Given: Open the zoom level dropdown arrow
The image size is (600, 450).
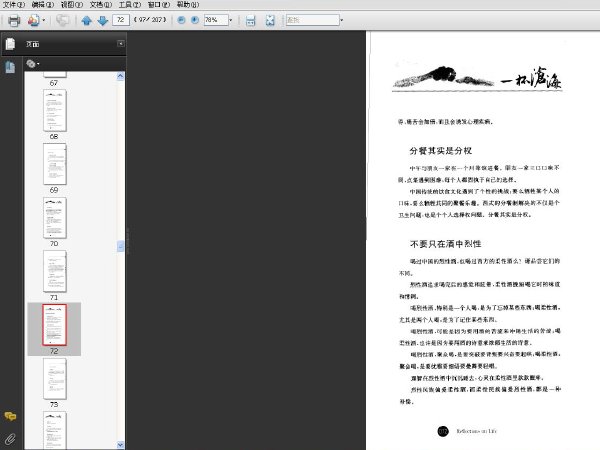Looking at the screenshot, I should pyautogui.click(x=231, y=20).
